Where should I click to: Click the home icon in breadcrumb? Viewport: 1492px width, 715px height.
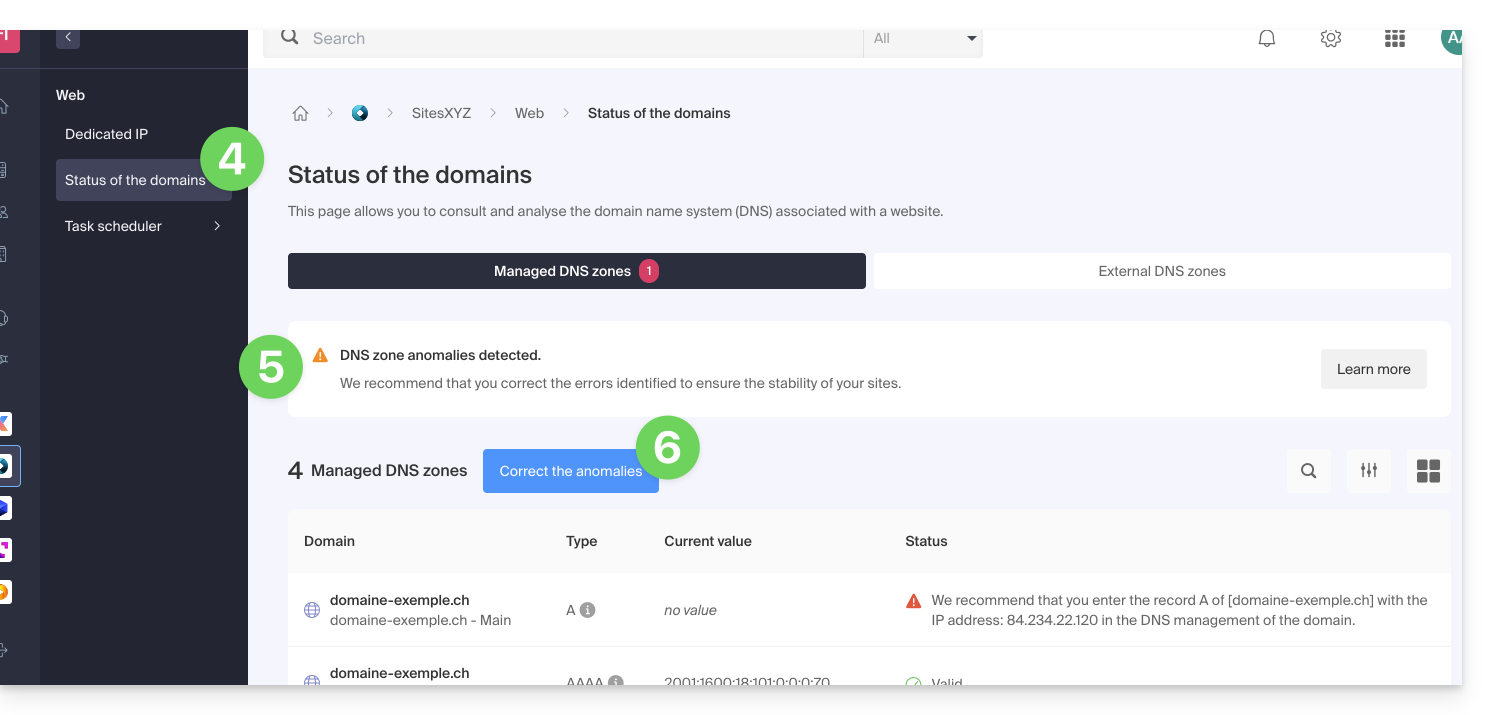300,113
